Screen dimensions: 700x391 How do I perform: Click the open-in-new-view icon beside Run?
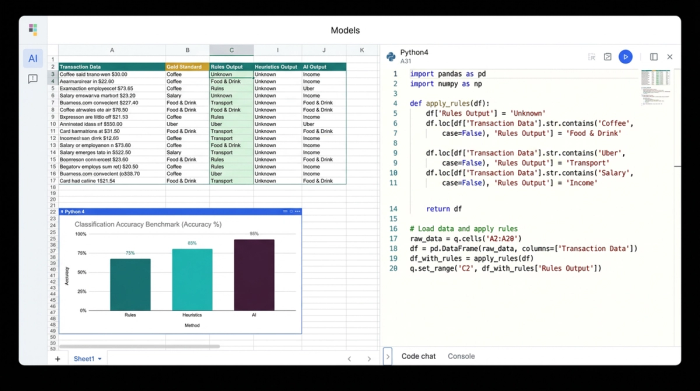[608, 57]
